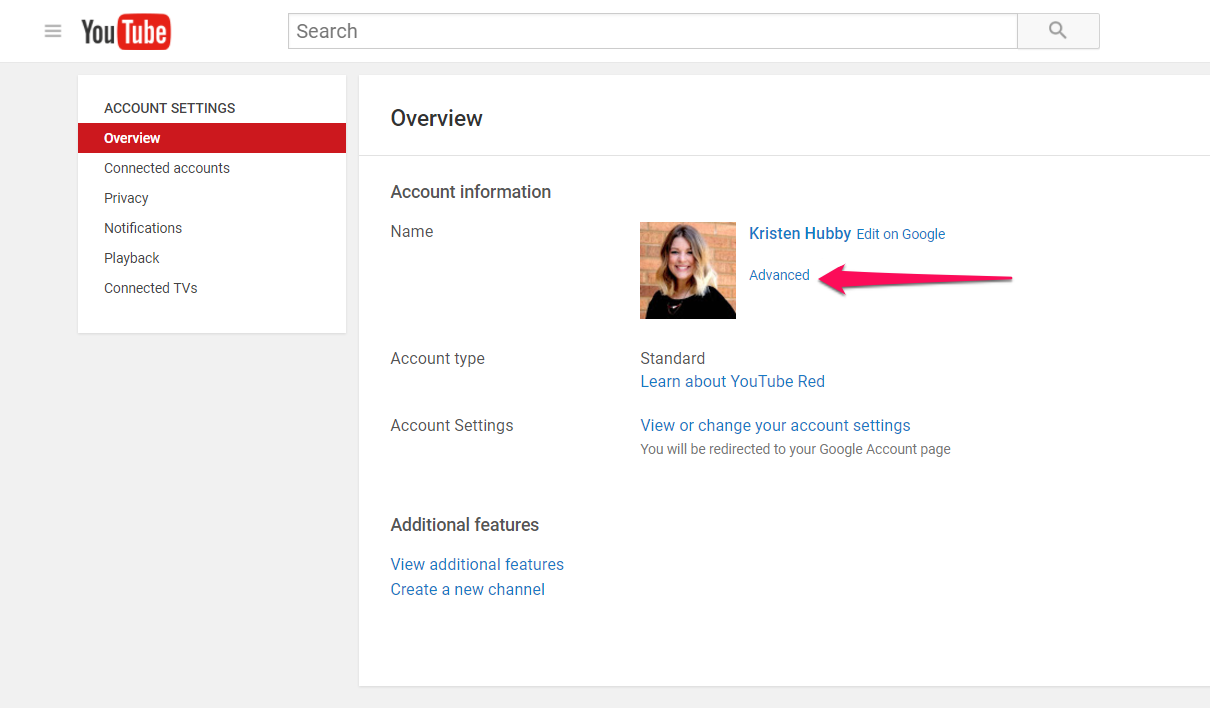The image size is (1210, 708).
Task: Click the Overview page heading
Action: 437,118
